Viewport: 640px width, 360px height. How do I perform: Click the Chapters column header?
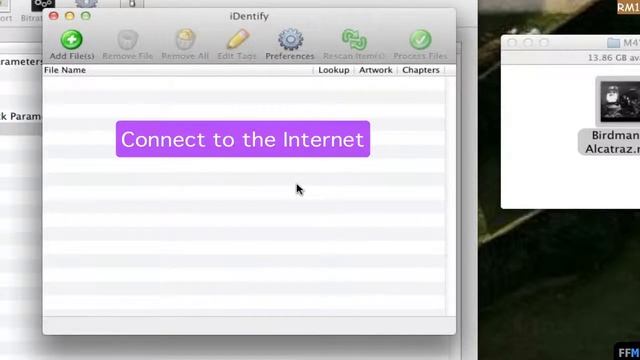(x=421, y=70)
